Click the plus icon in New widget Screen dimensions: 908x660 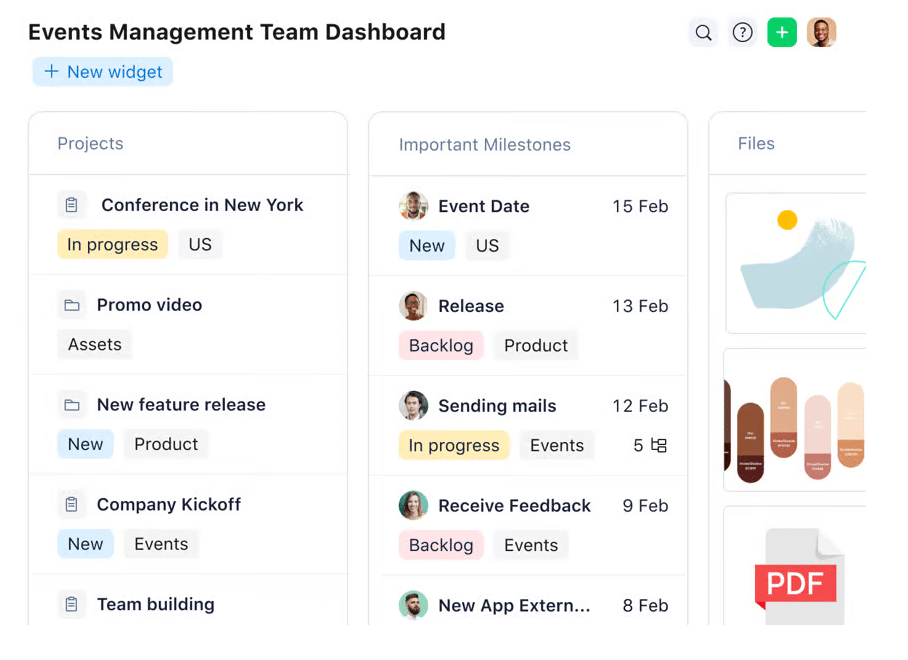click(x=52, y=71)
